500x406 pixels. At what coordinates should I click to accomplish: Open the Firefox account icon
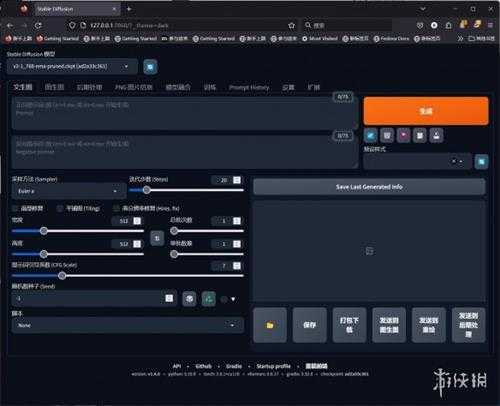pyautogui.click(x=434, y=25)
